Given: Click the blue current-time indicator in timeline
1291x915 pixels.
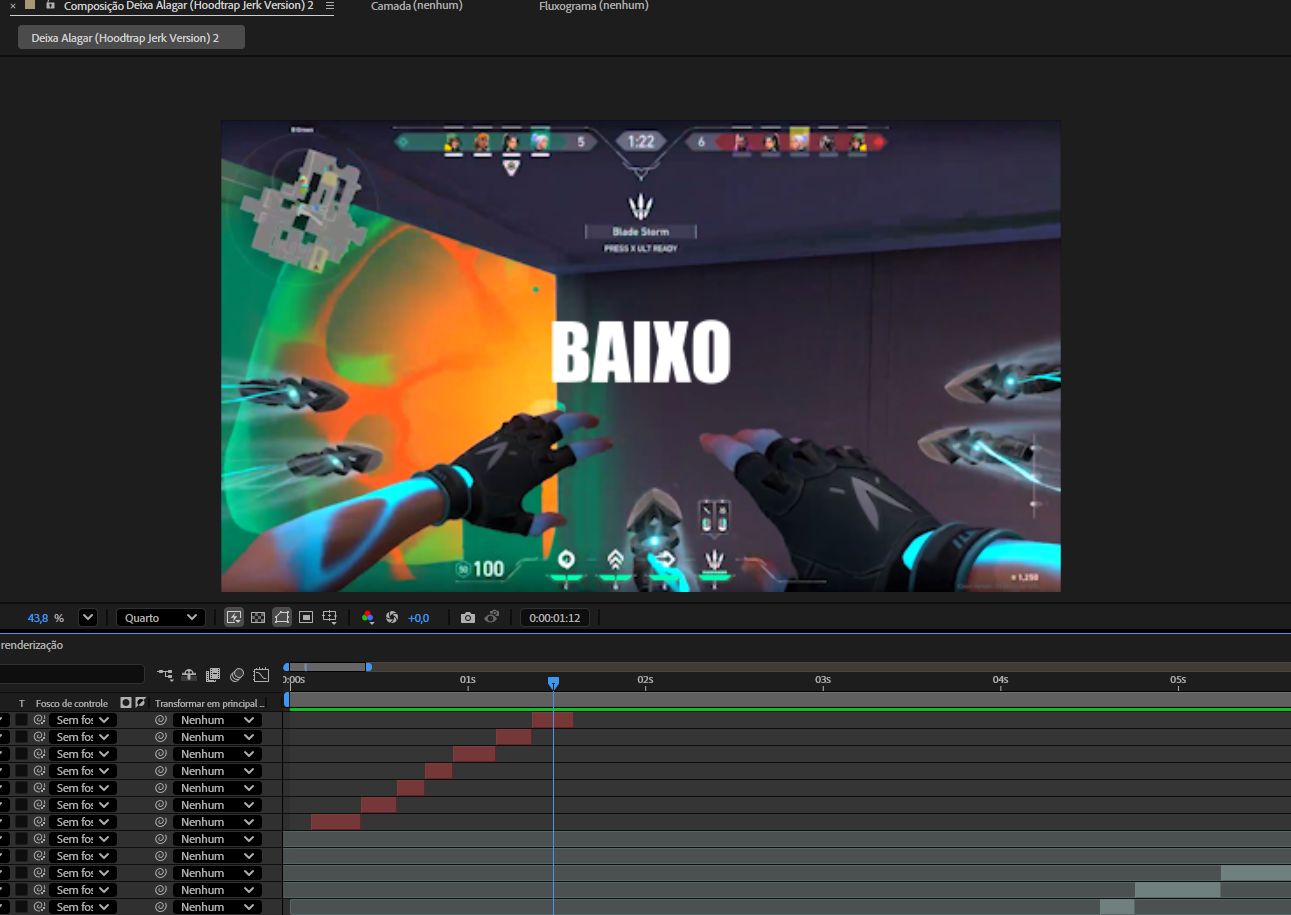Looking at the screenshot, I should [553, 682].
